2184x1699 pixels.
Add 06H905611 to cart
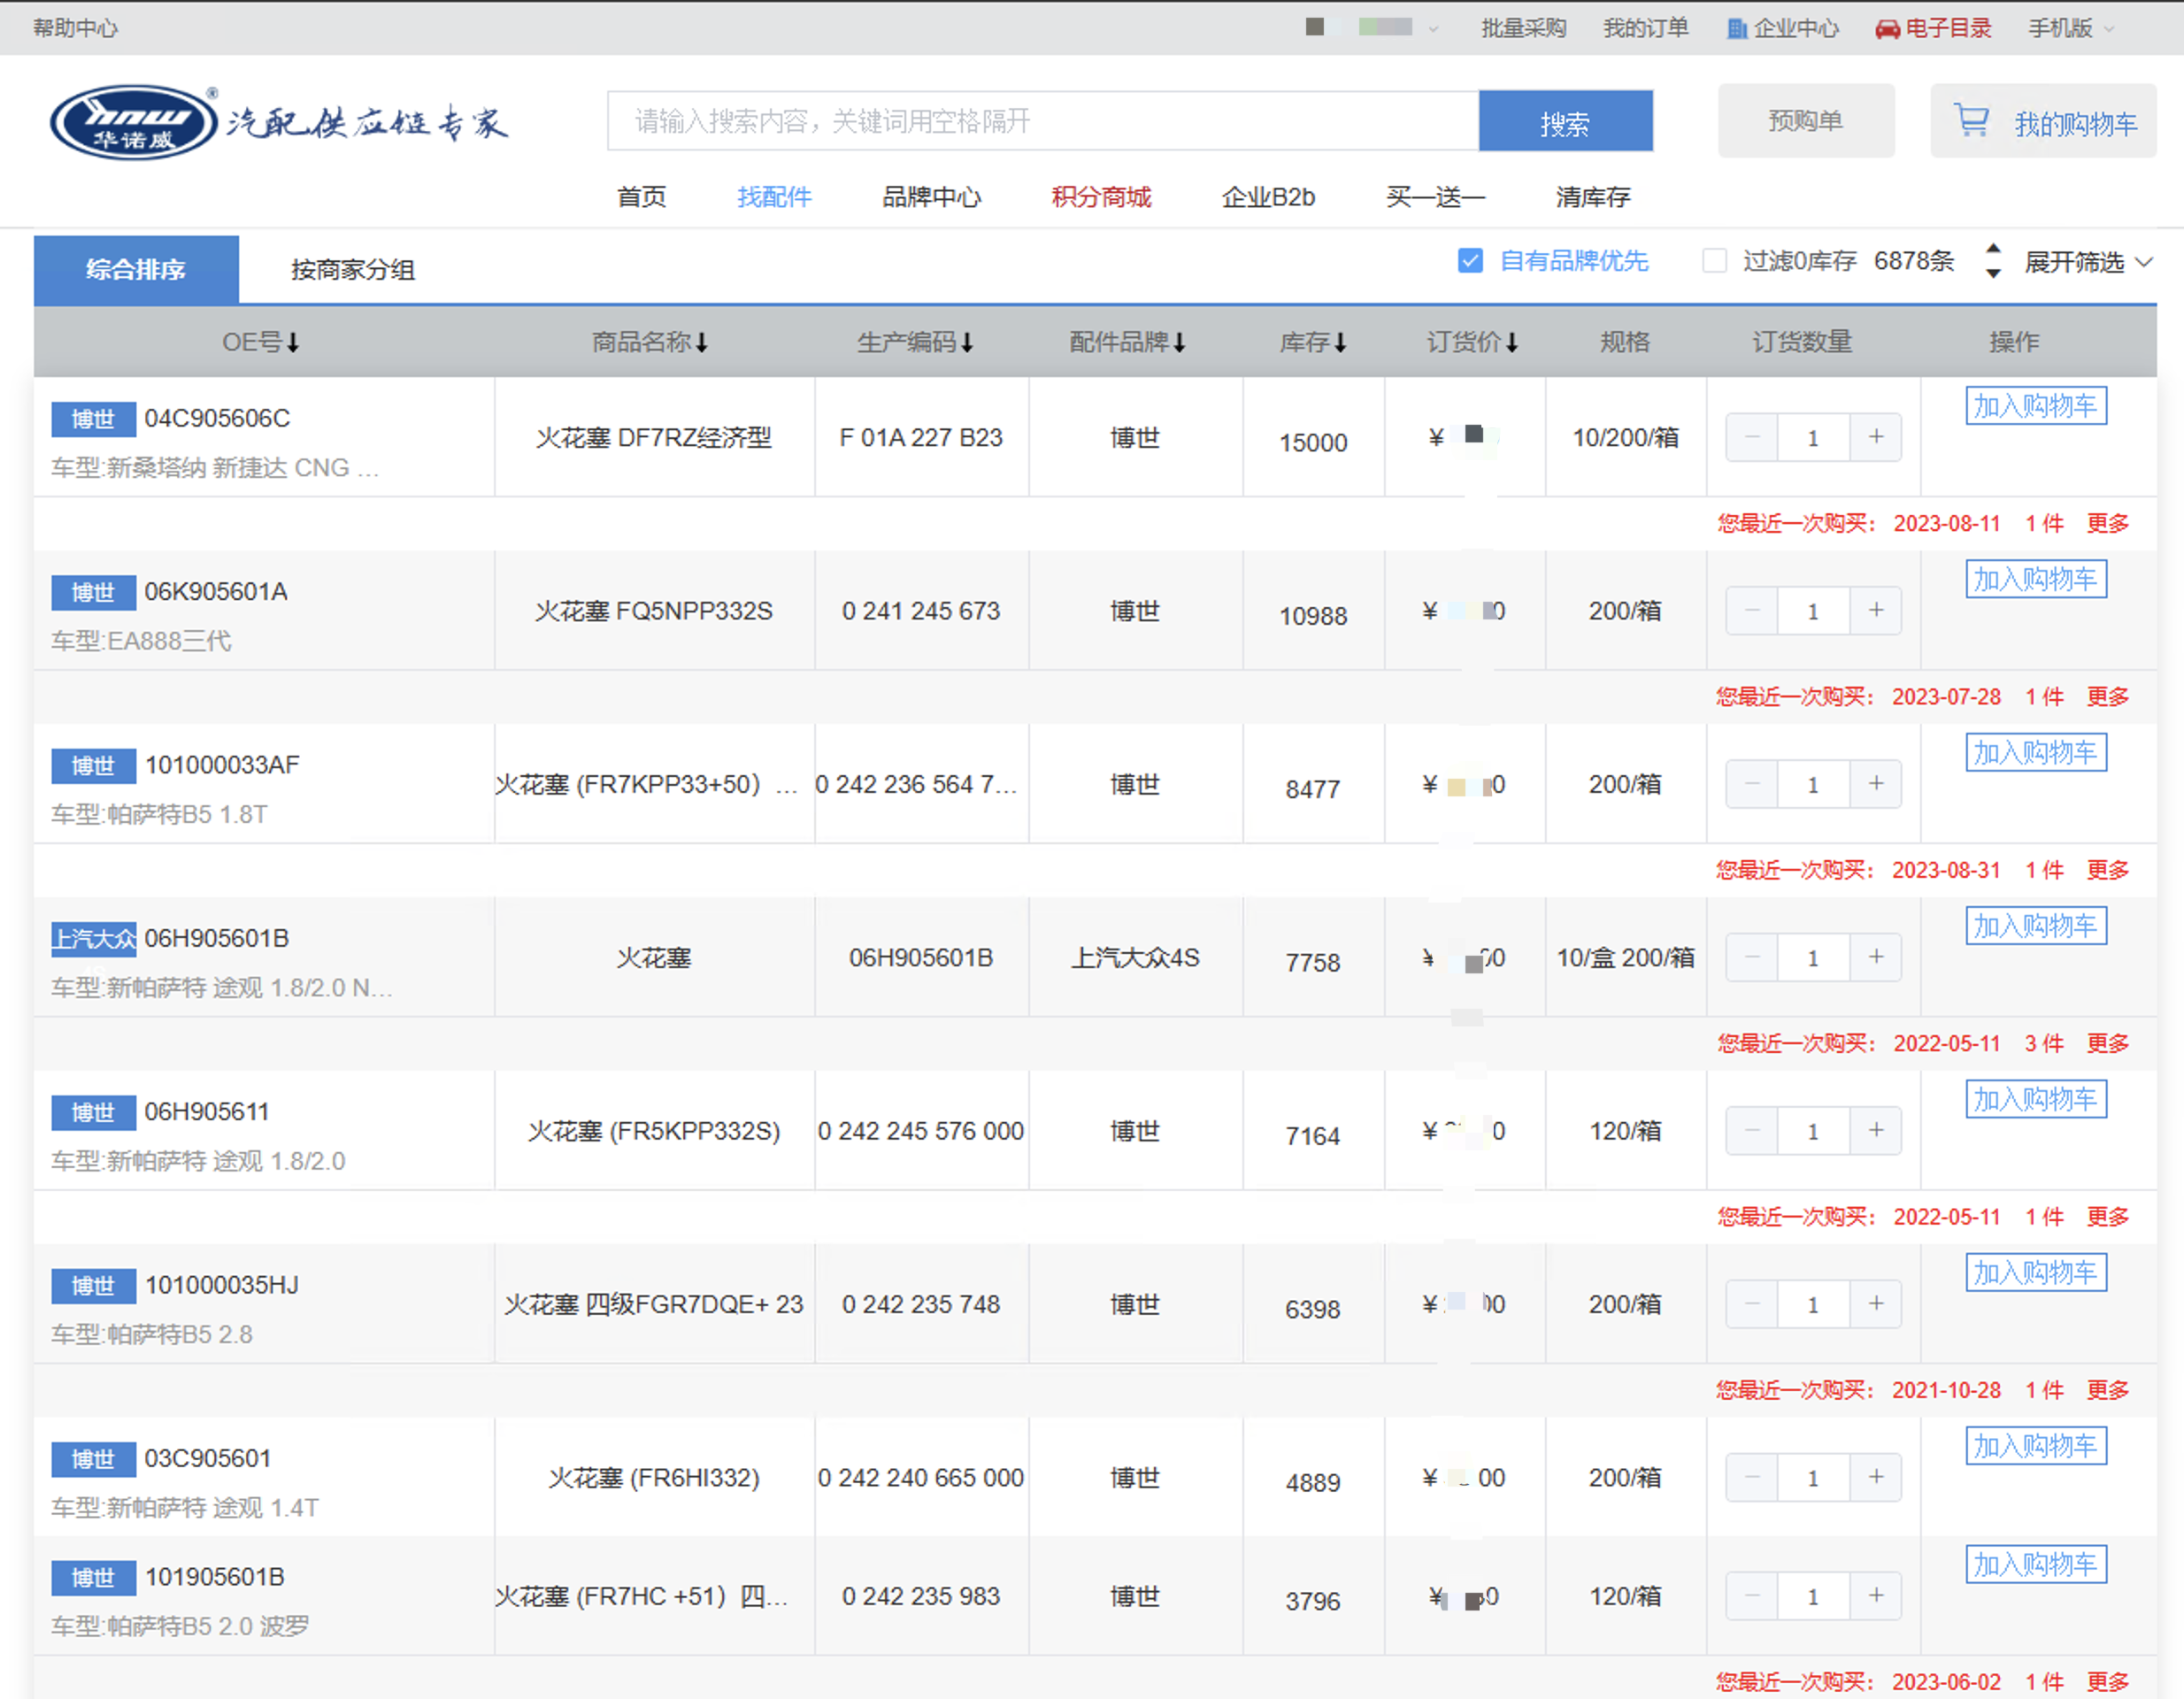(2035, 1099)
